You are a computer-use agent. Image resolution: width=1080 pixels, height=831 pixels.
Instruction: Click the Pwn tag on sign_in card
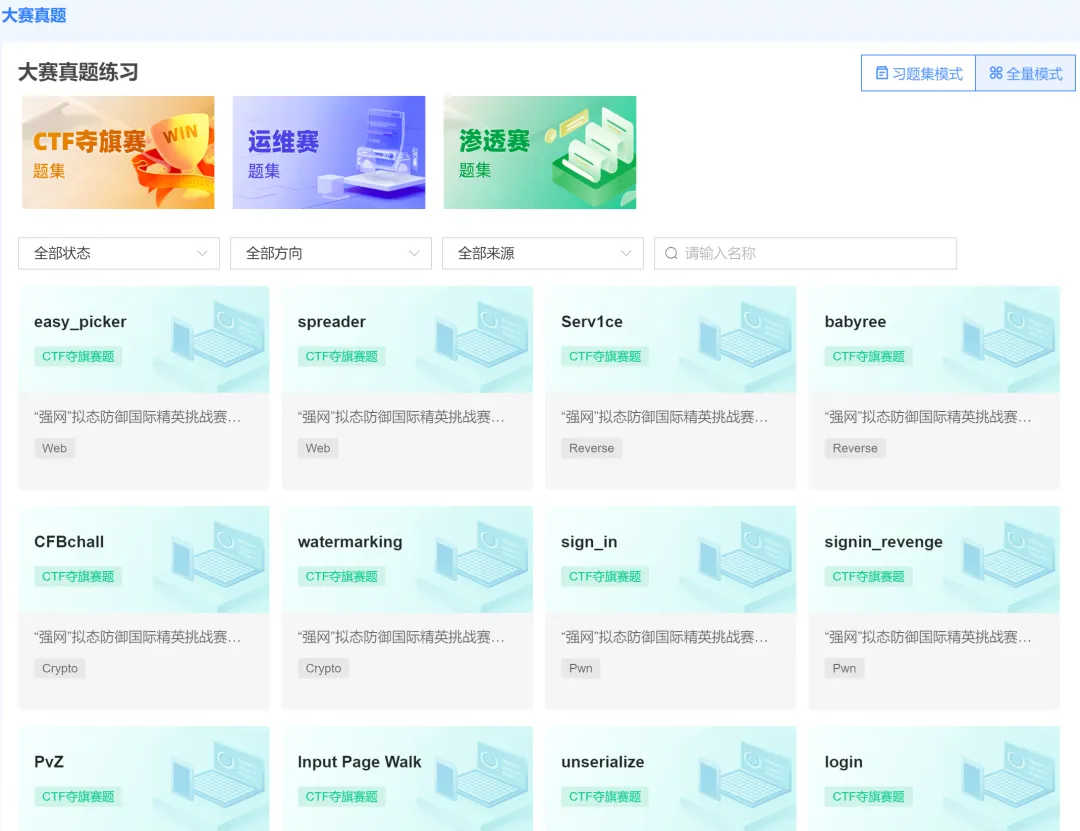click(581, 668)
